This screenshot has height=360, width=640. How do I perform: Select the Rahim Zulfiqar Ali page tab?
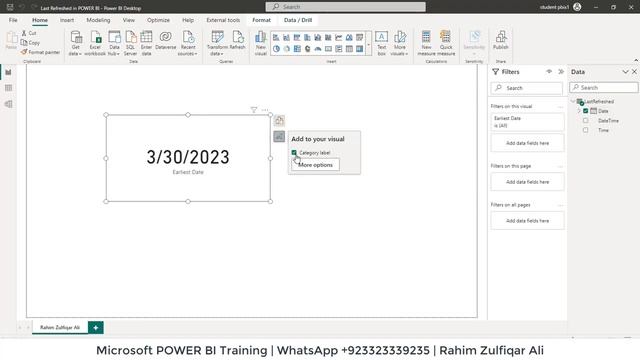pos(60,327)
